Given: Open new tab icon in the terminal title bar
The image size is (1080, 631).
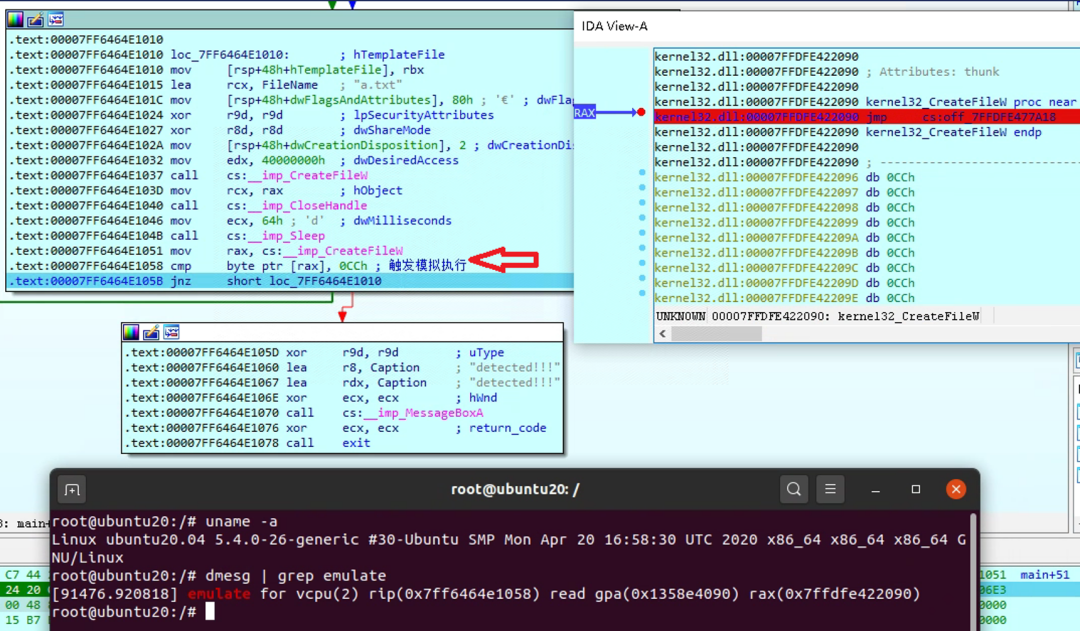Looking at the screenshot, I should pyautogui.click(x=72, y=490).
